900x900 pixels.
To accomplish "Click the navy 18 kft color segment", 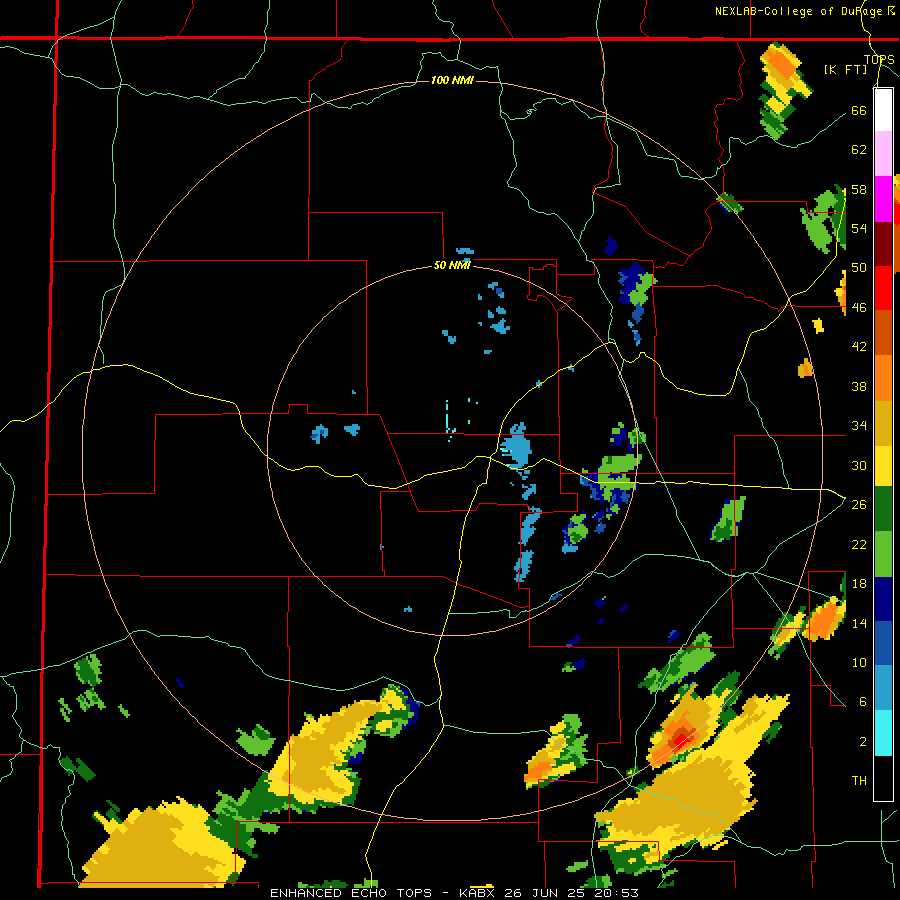I will pyautogui.click(x=883, y=599).
